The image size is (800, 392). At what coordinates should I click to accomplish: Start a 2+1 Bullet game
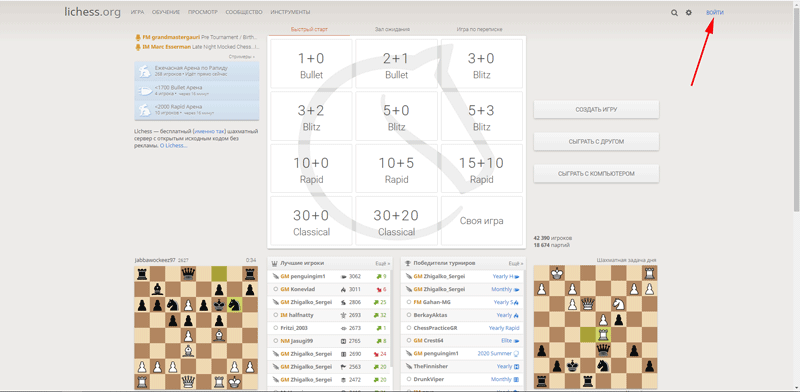pos(396,64)
